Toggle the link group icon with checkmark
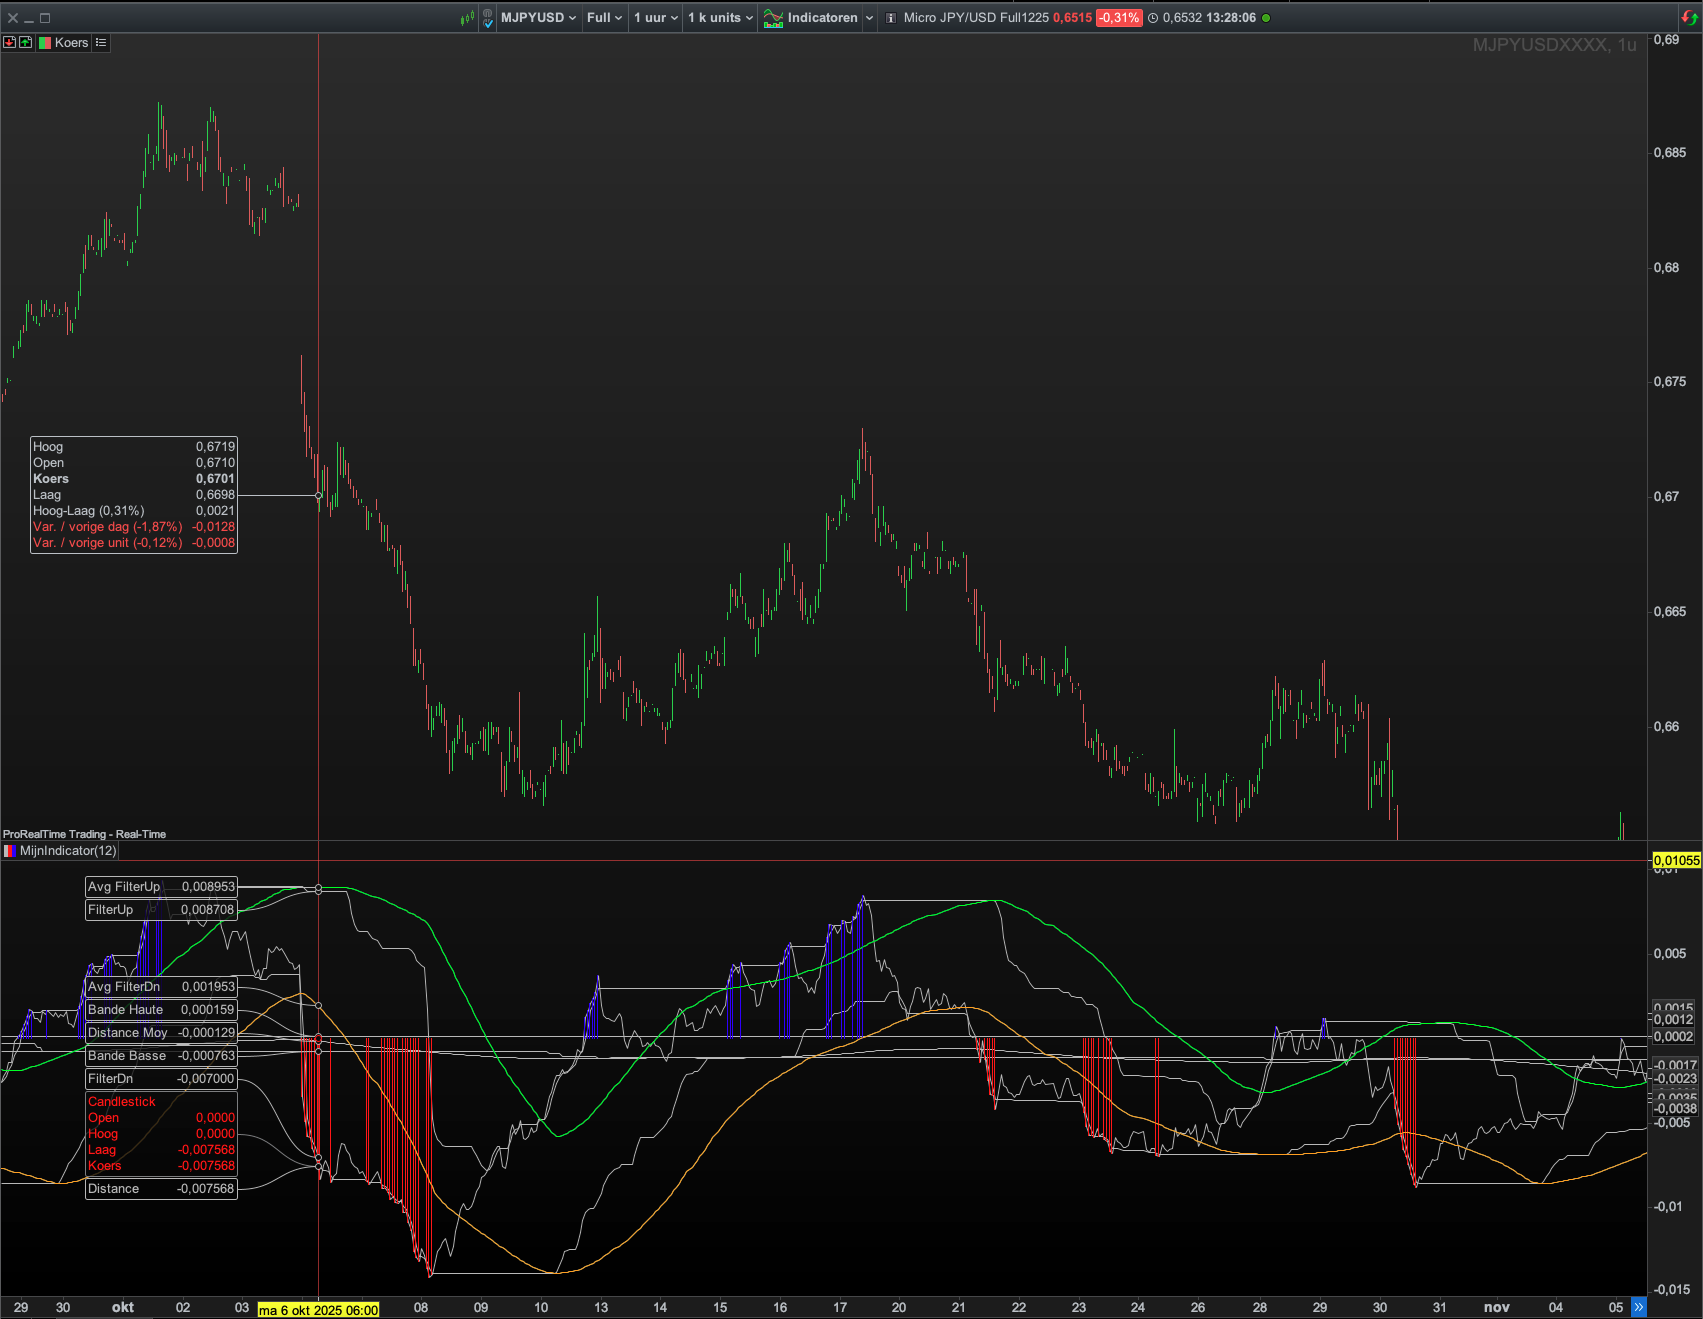Screen dimensions: 1703x1319 pyautogui.click(x=488, y=18)
